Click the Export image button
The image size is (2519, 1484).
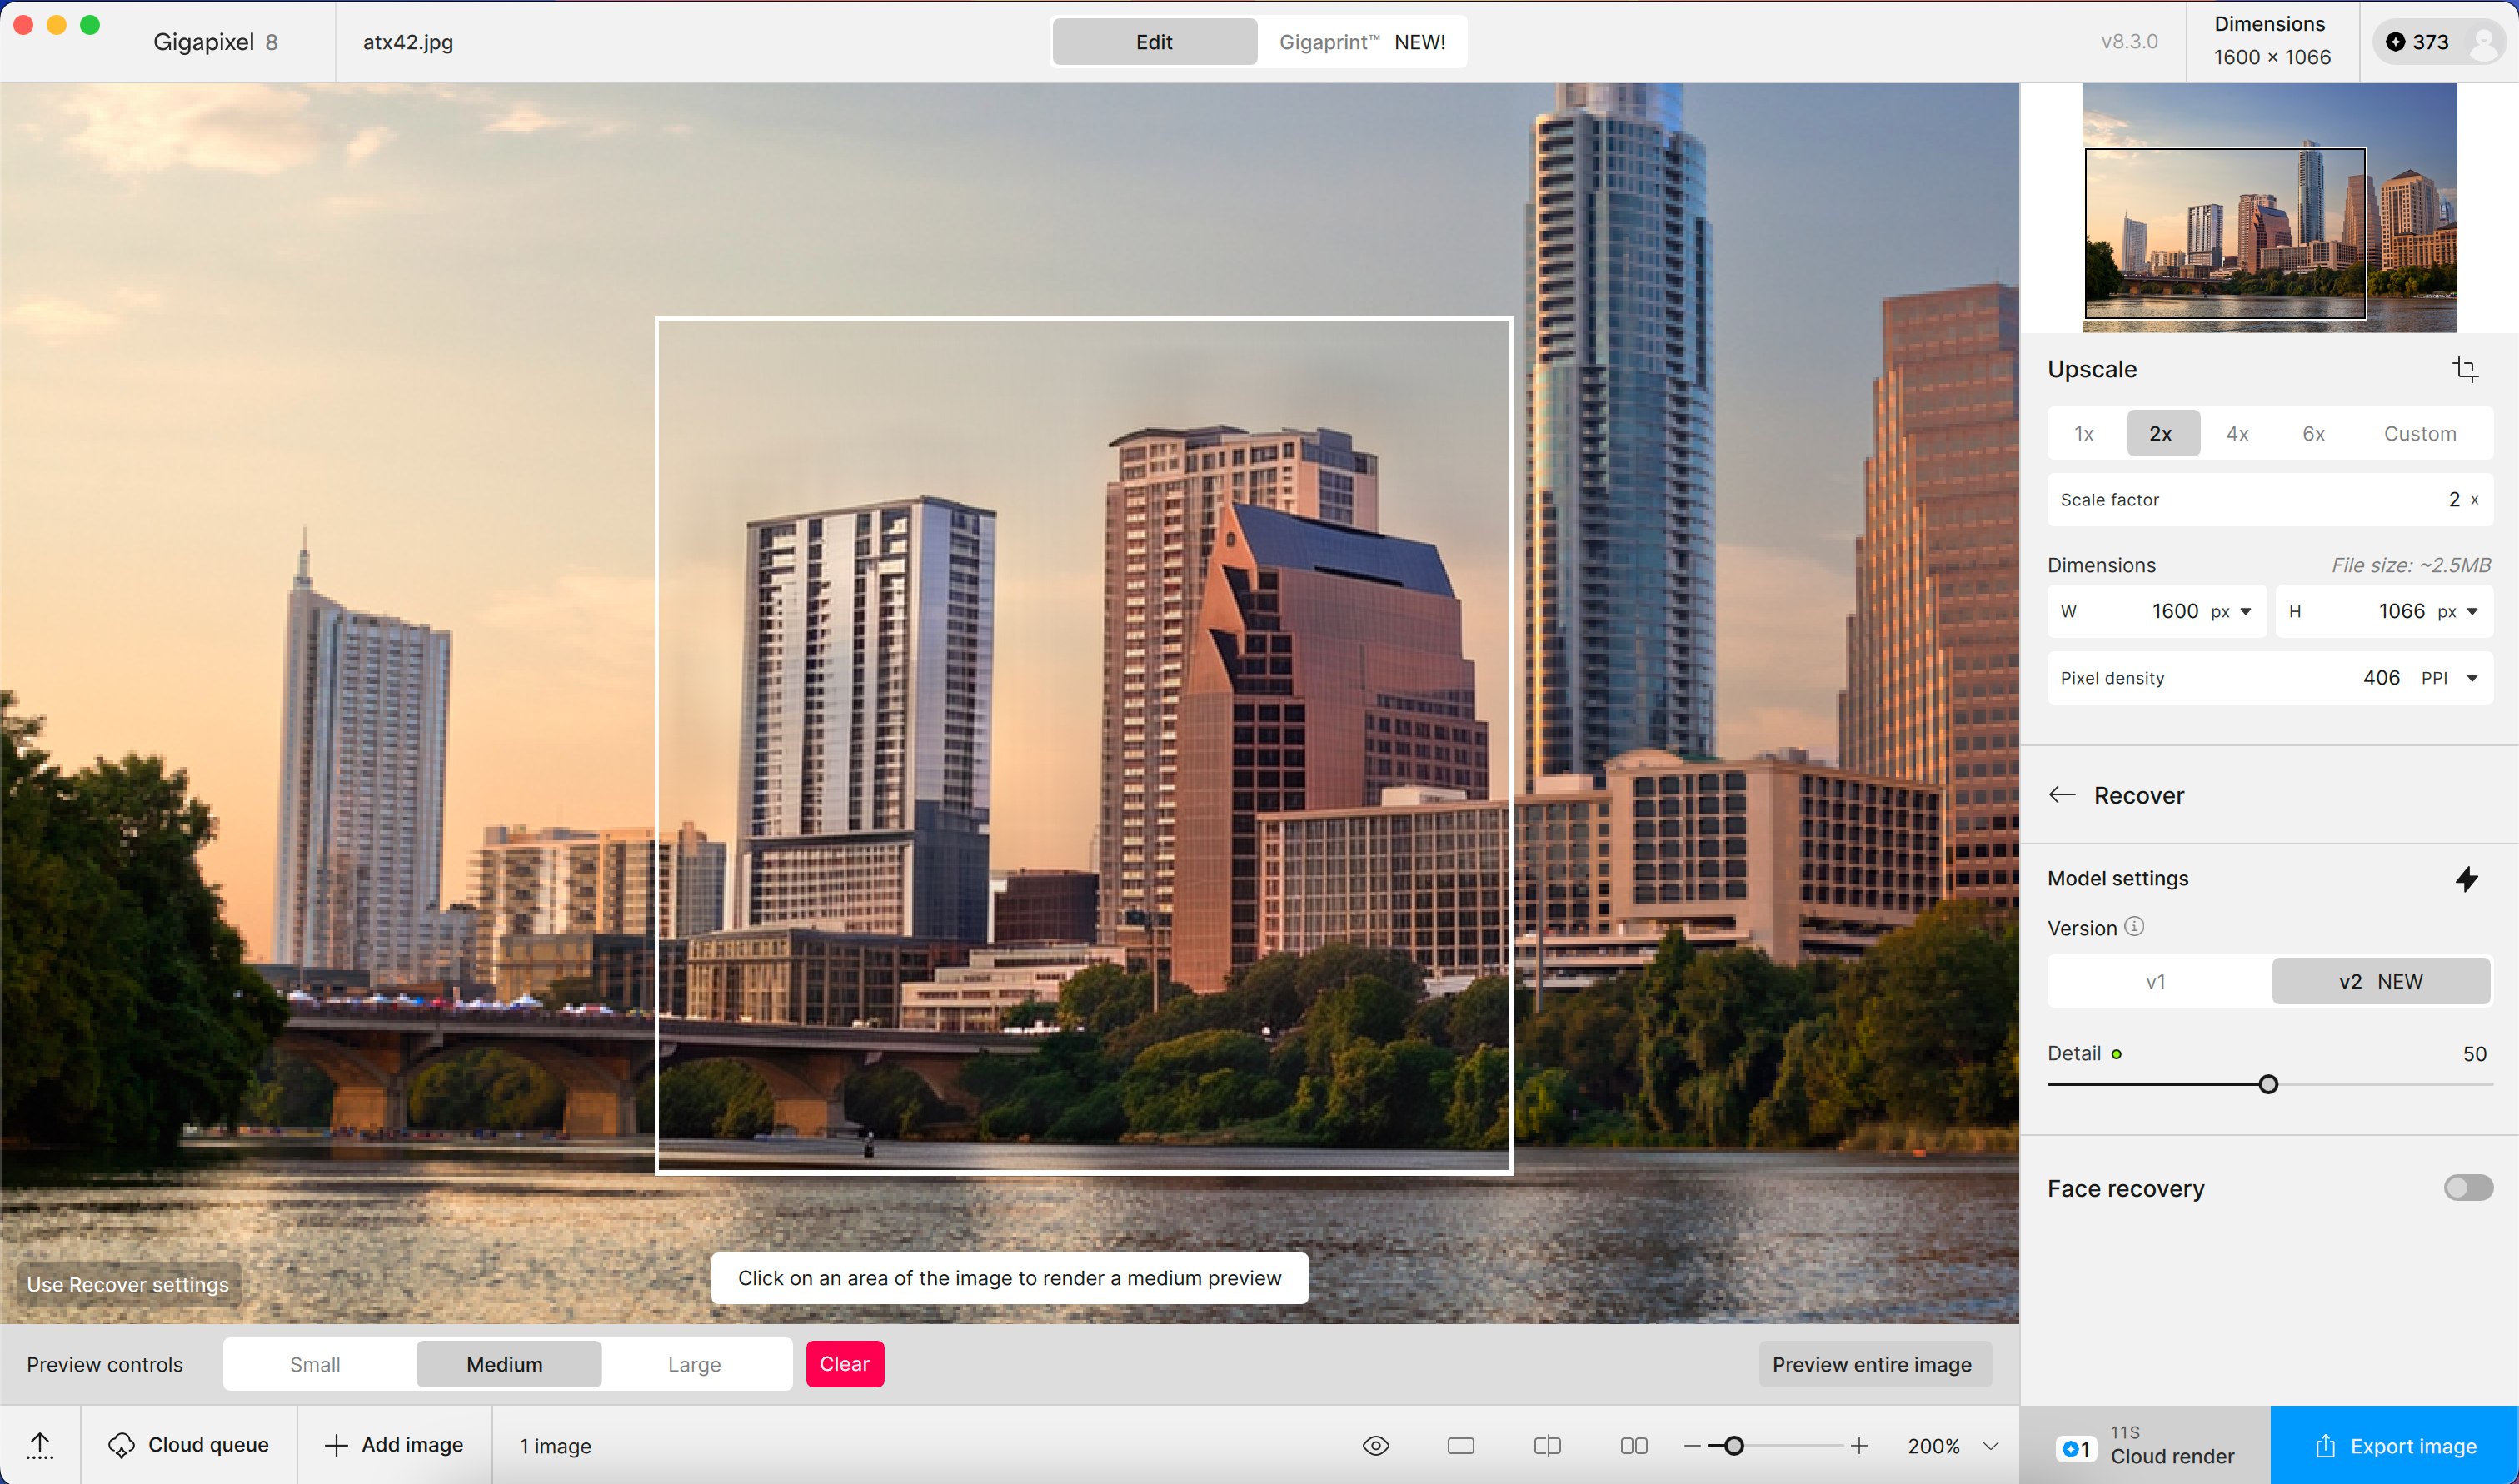(x=2394, y=1446)
